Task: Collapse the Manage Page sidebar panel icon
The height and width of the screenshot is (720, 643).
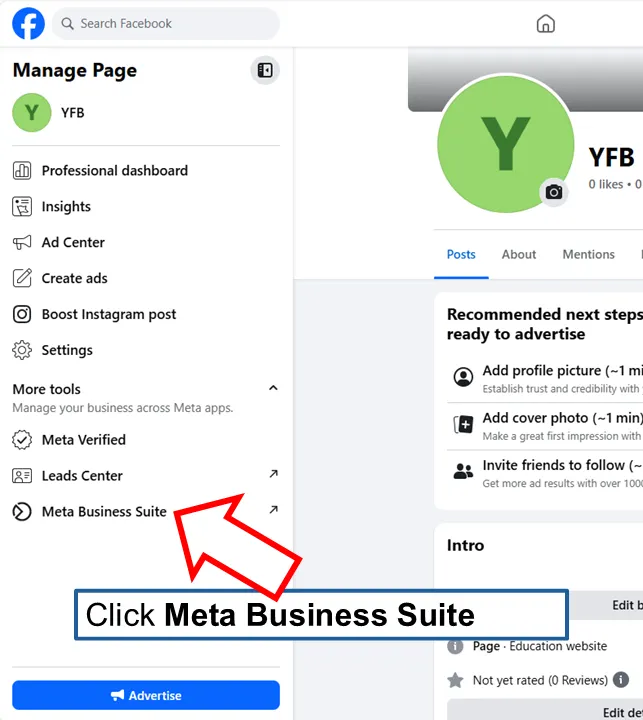Action: (x=265, y=70)
